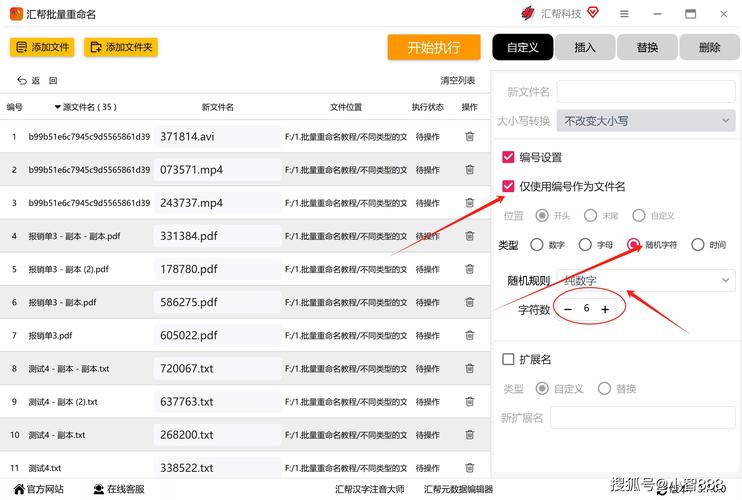Click 执行状态 column header
This screenshot has height=500, width=742.
[427, 107]
